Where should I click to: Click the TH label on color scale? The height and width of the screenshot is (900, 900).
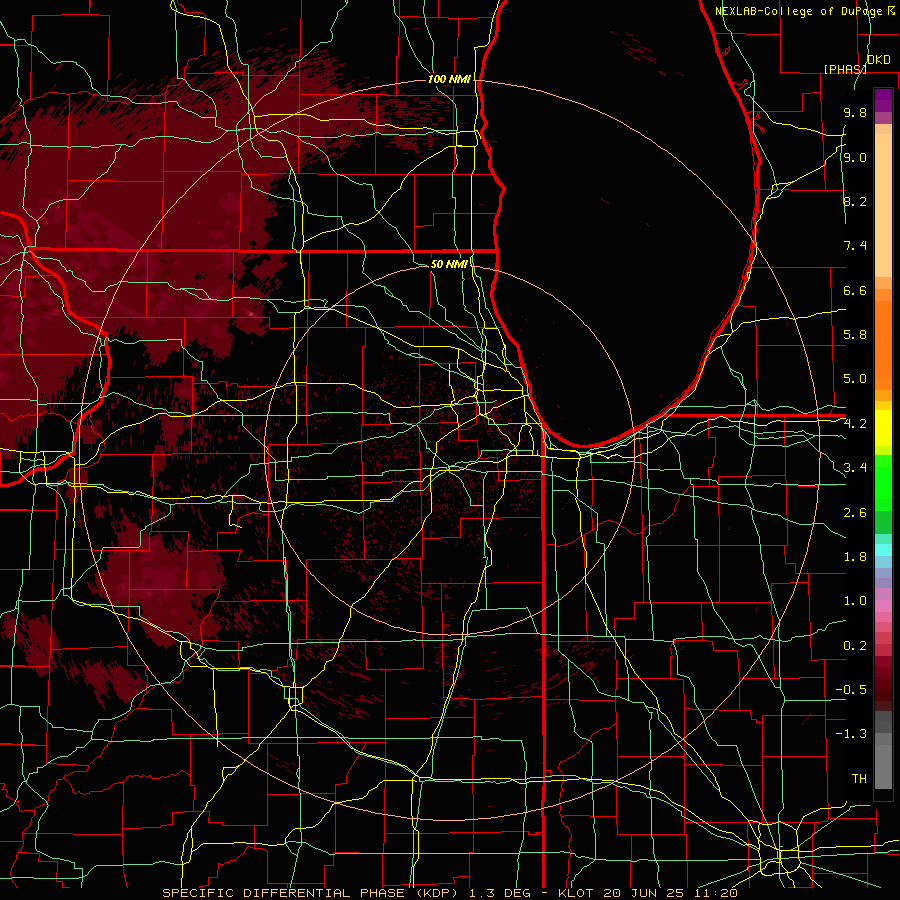pos(859,778)
